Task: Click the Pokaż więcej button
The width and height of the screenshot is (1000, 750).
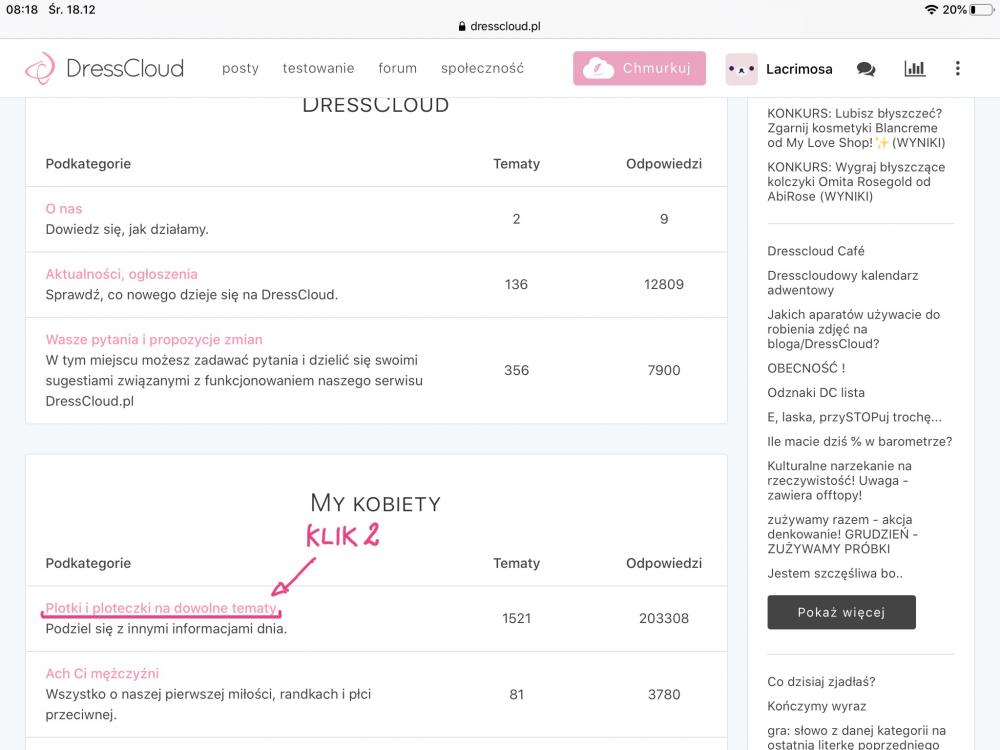Action: point(841,612)
